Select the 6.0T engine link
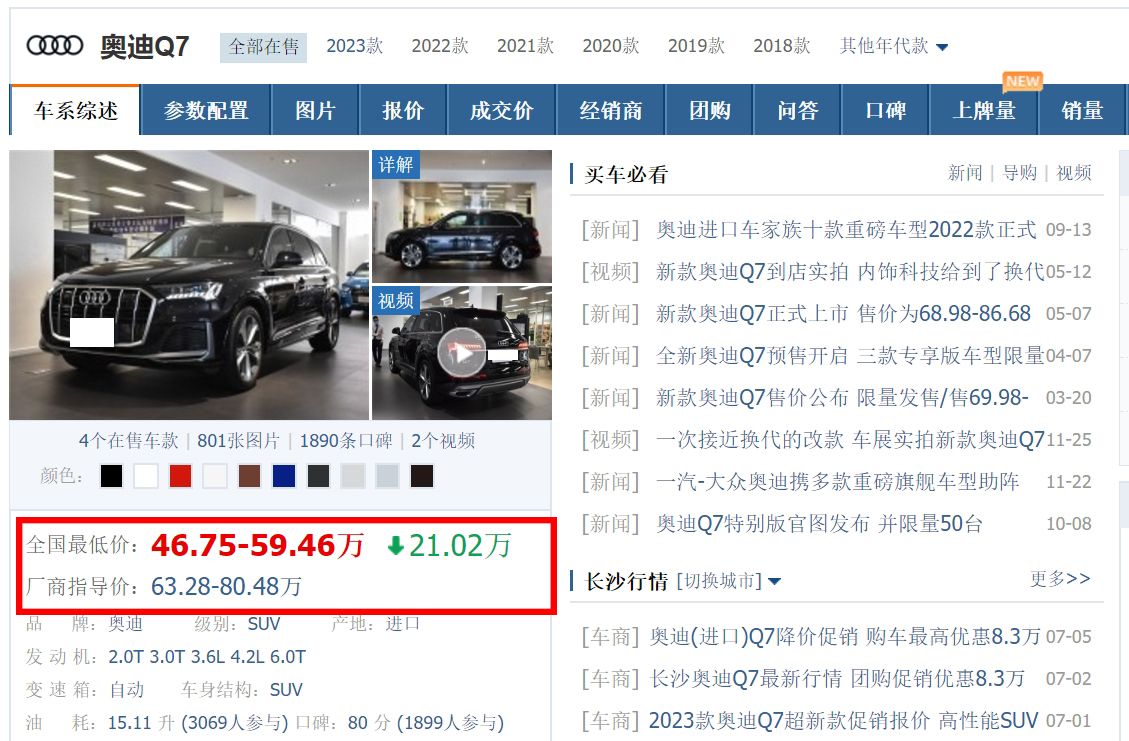1129x741 pixels. tap(288, 657)
